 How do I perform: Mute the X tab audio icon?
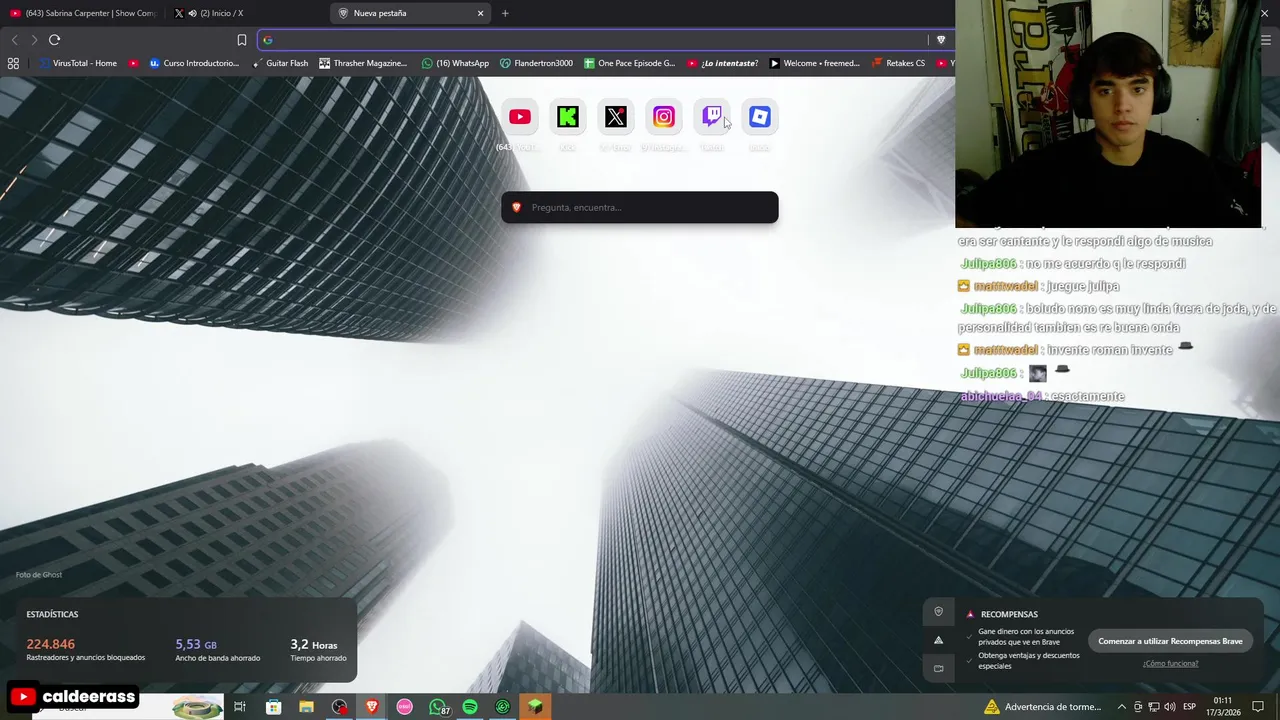192,13
